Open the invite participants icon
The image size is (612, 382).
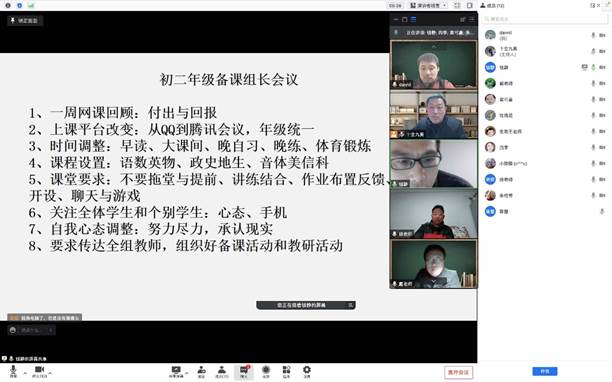coord(201,372)
